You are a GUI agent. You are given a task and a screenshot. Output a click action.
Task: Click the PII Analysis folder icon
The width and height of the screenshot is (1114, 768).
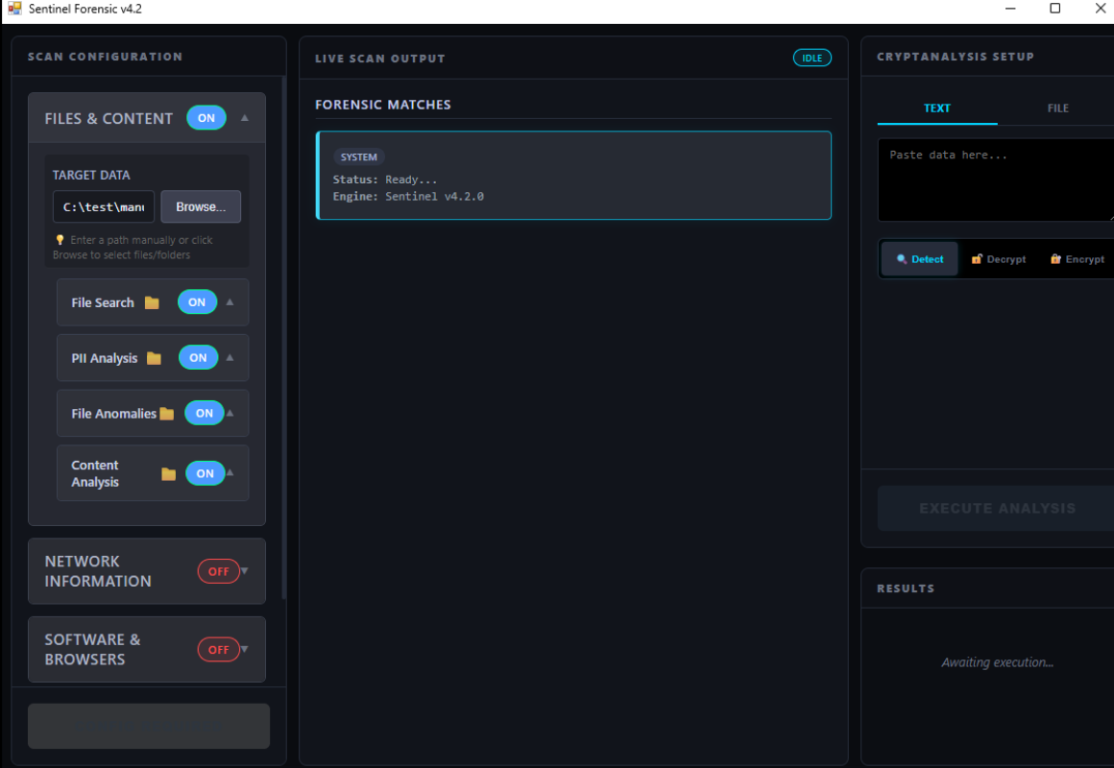[154, 358]
